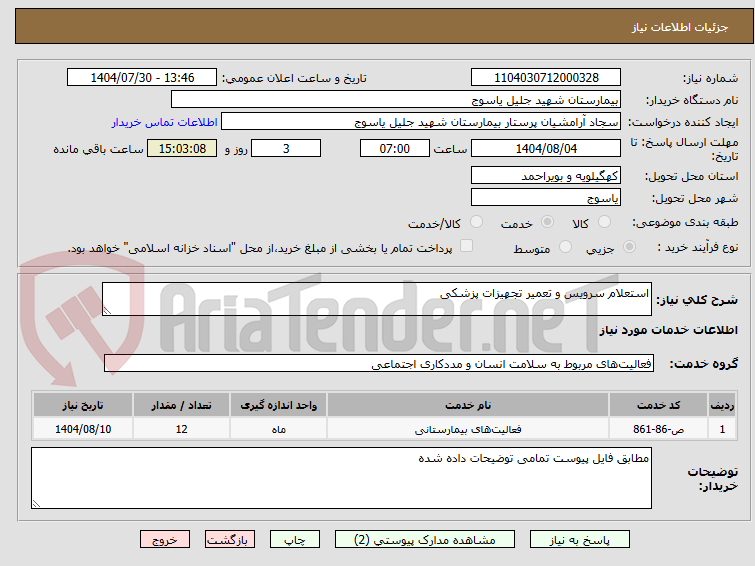Image resolution: width=755 pixels, height=566 pixels.
Task: Click the remaining time 15:03:08 field
Action: [182, 148]
